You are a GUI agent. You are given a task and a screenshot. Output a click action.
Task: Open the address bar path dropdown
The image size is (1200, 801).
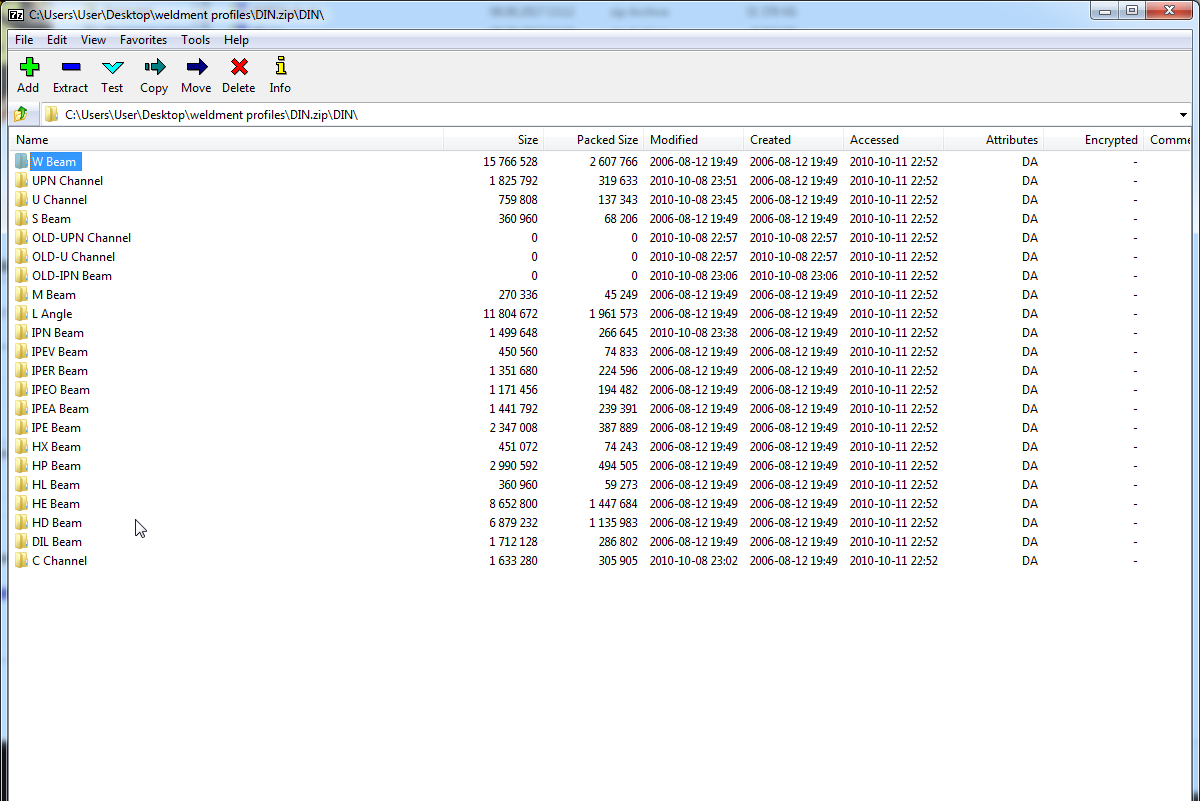coord(1184,114)
